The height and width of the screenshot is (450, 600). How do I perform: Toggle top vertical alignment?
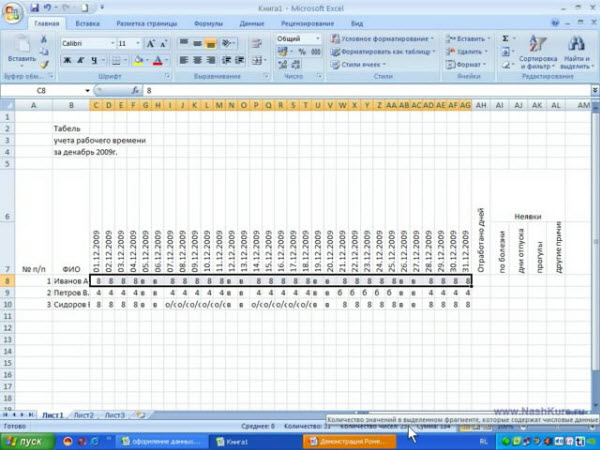(184, 43)
